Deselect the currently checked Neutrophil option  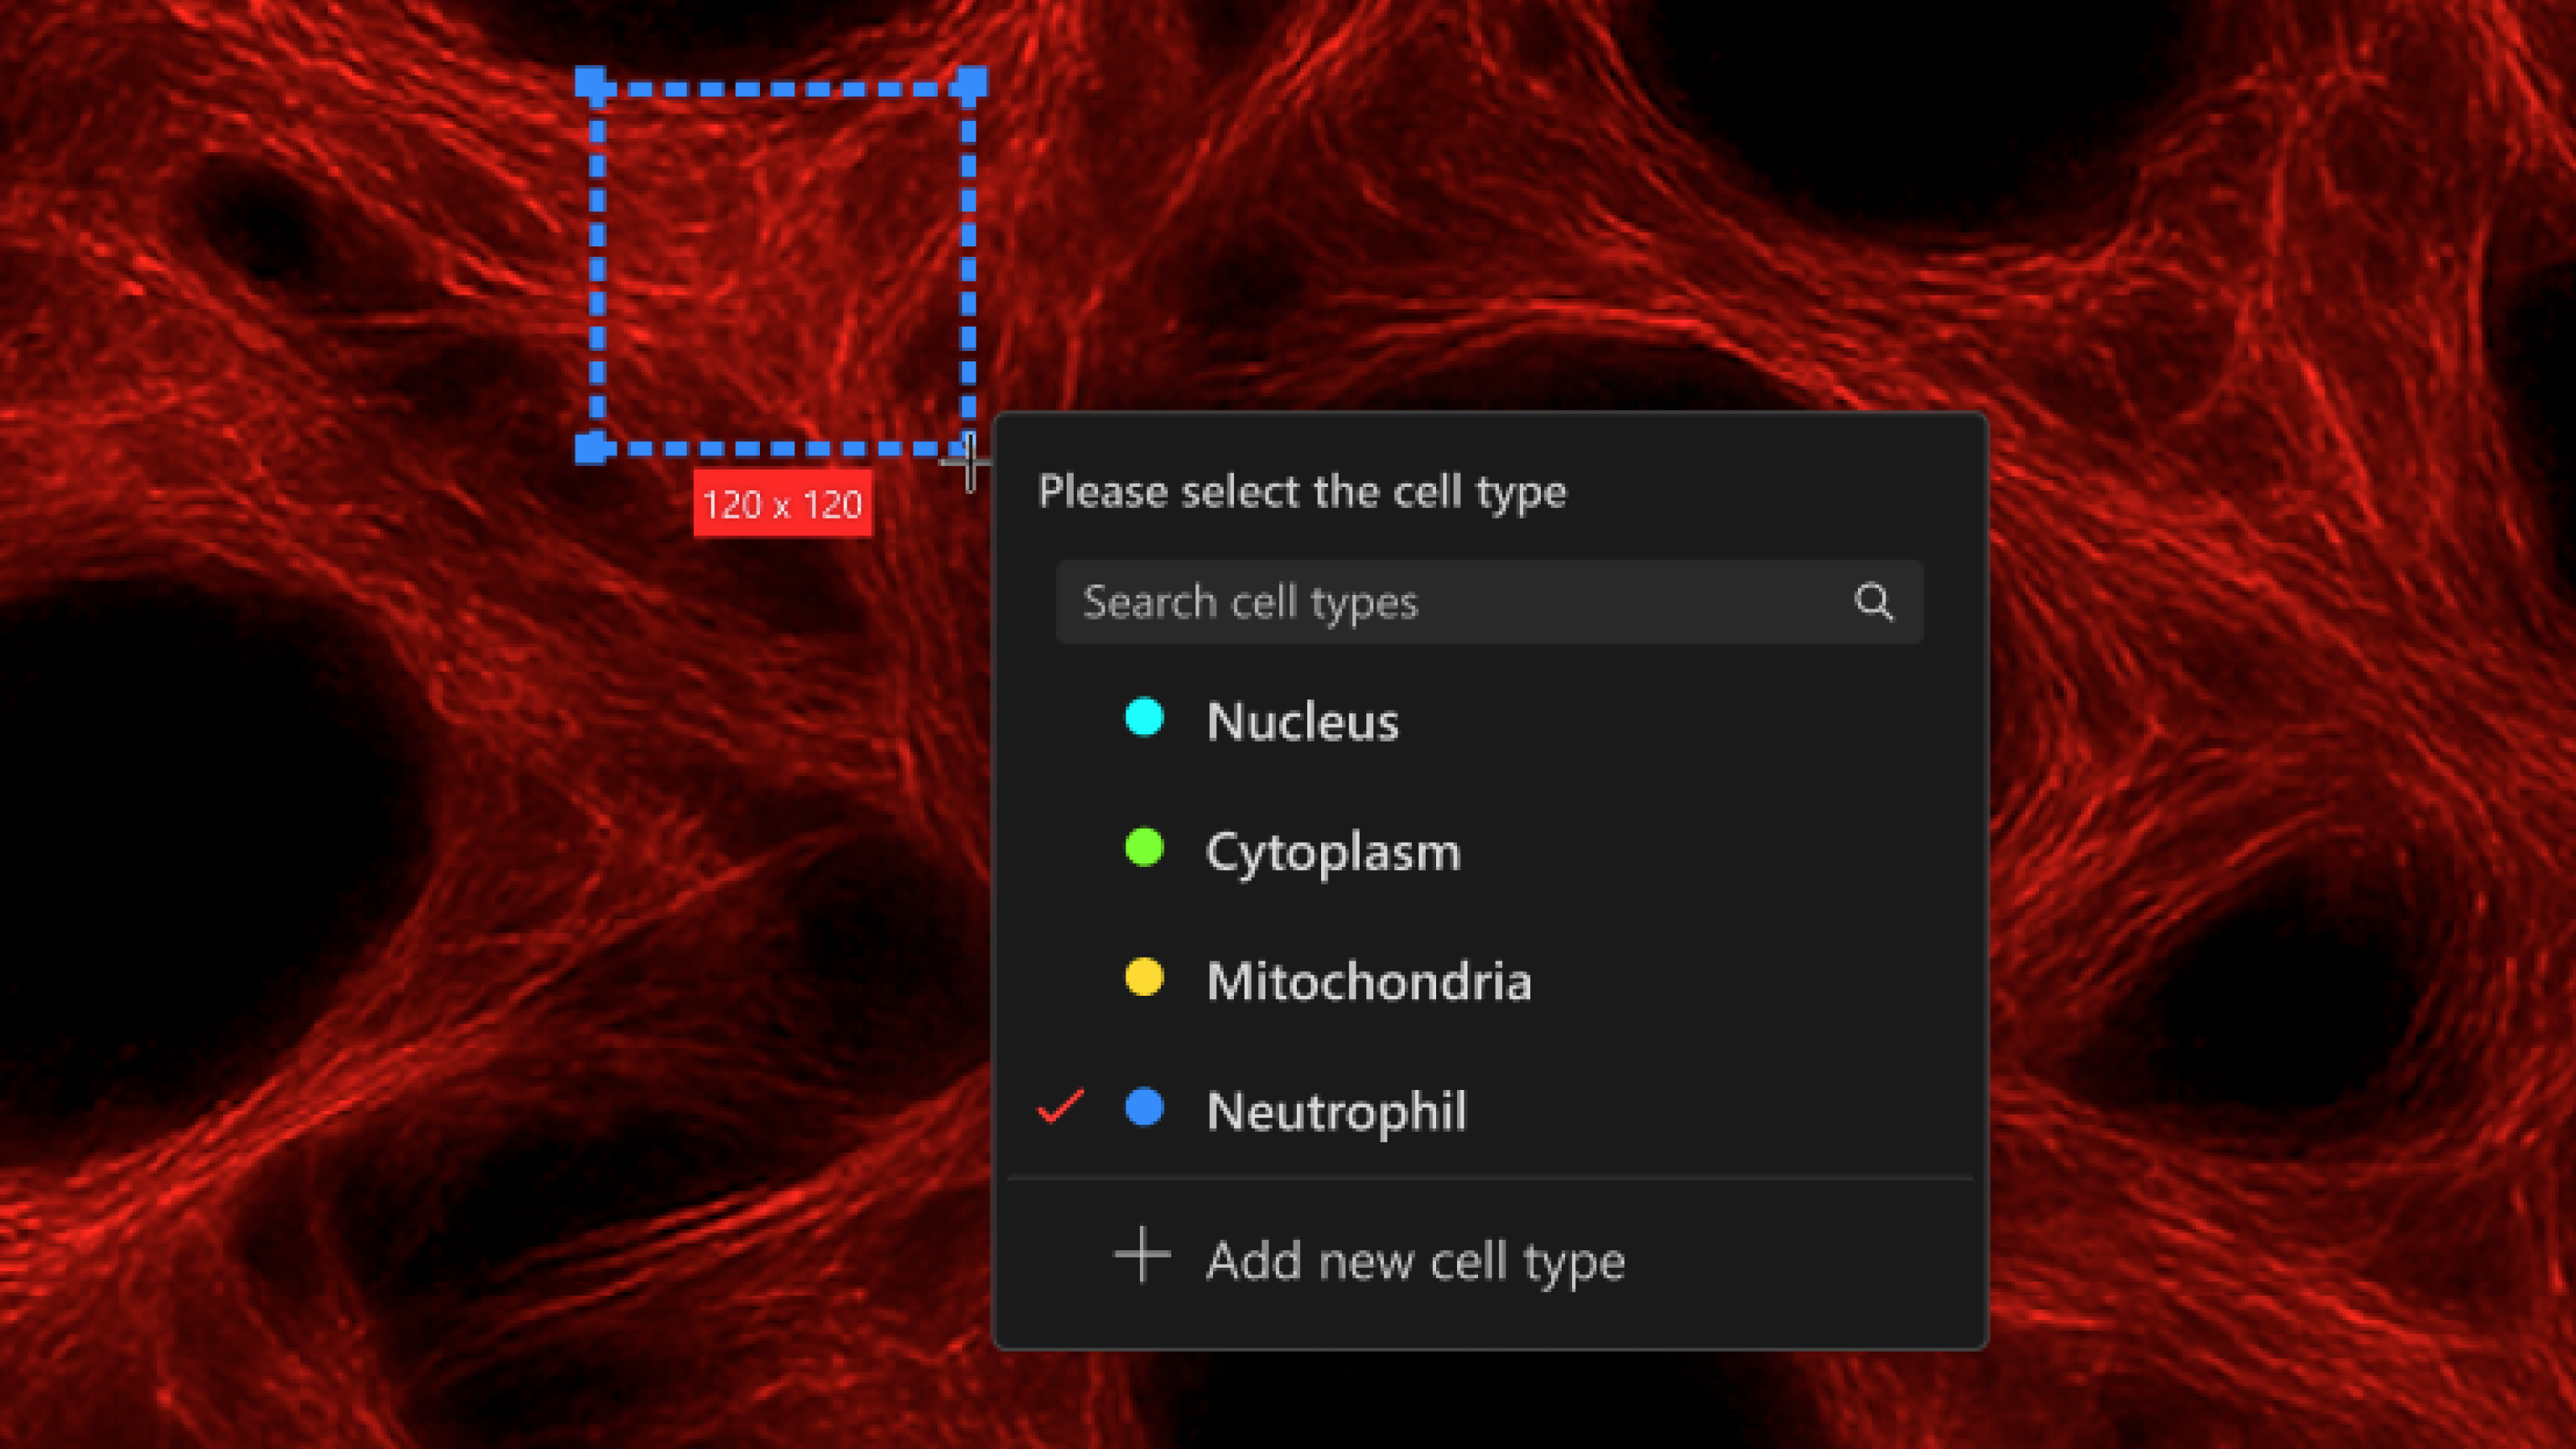coord(1337,1112)
